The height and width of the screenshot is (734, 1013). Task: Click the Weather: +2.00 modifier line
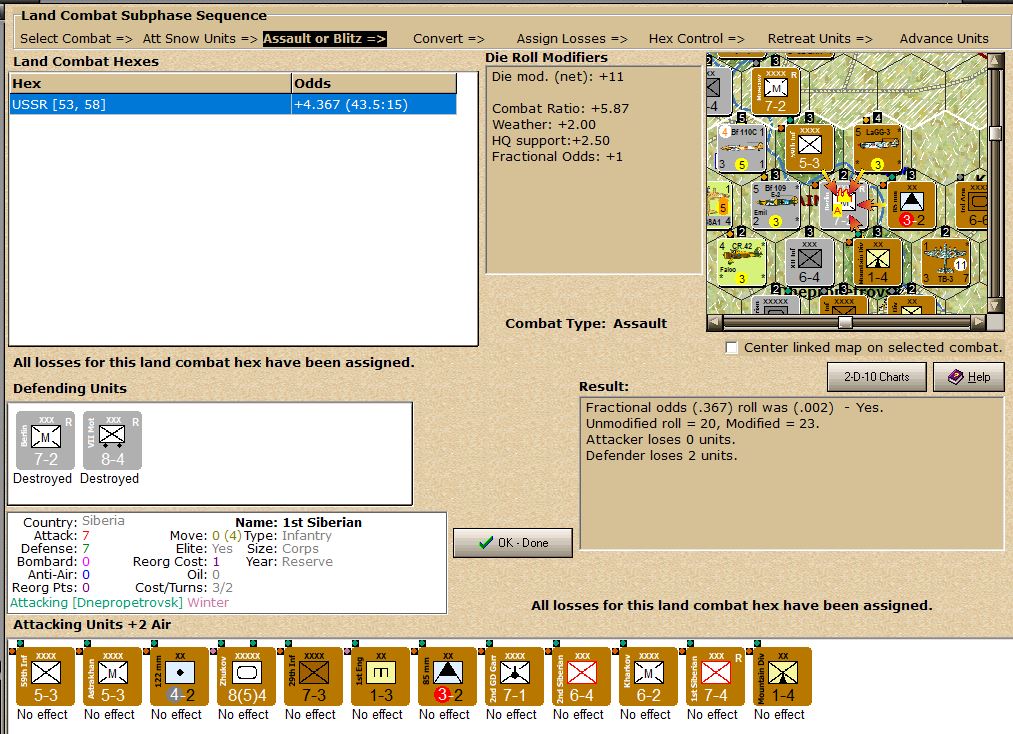[543, 125]
